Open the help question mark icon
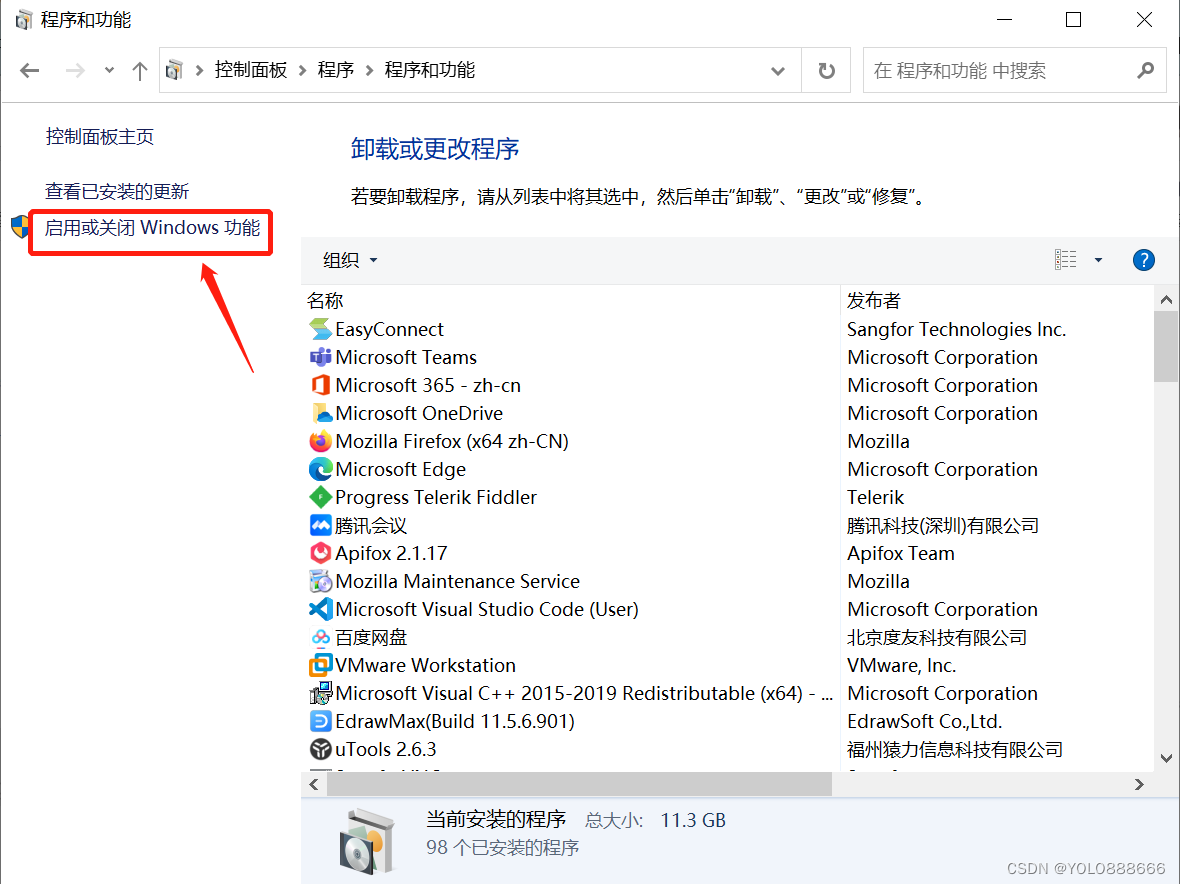 [x=1143, y=260]
